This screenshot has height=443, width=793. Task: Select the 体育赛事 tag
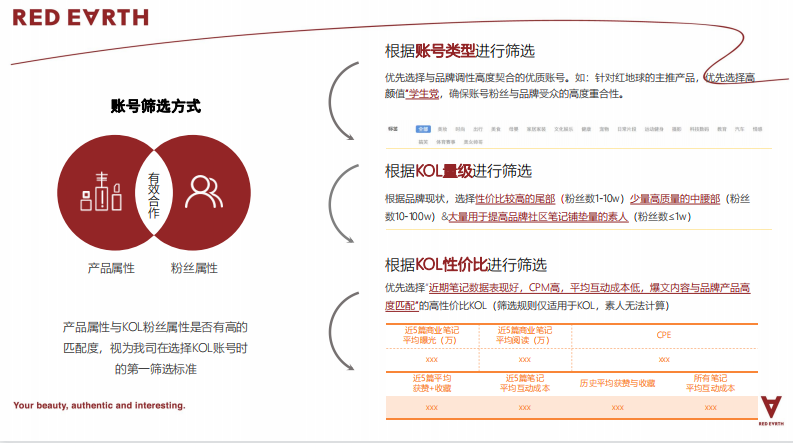click(446, 142)
